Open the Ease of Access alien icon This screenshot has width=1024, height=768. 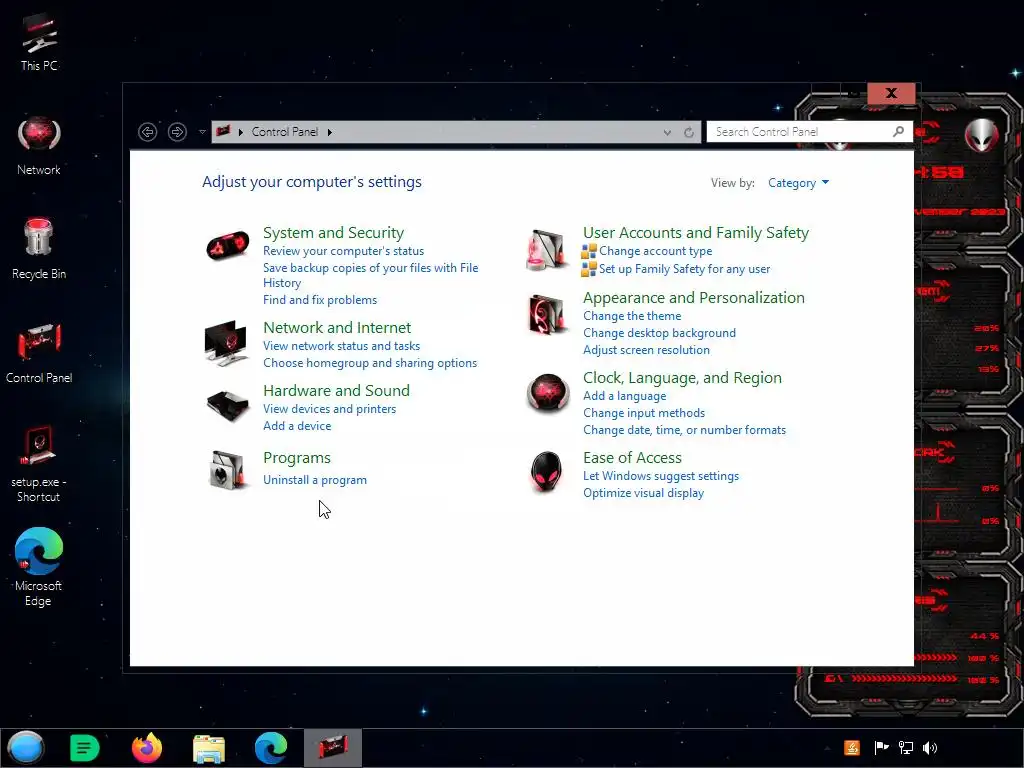pos(546,471)
